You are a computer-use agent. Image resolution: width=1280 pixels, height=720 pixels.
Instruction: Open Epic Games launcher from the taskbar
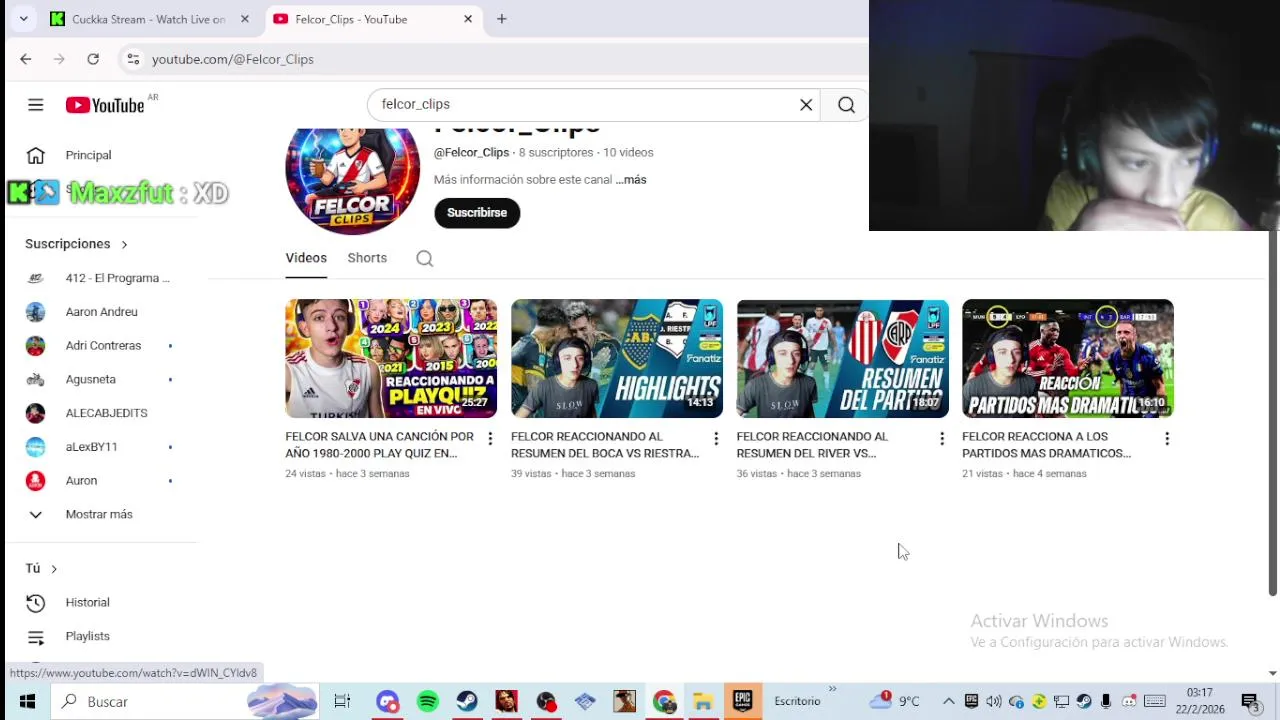(742, 701)
